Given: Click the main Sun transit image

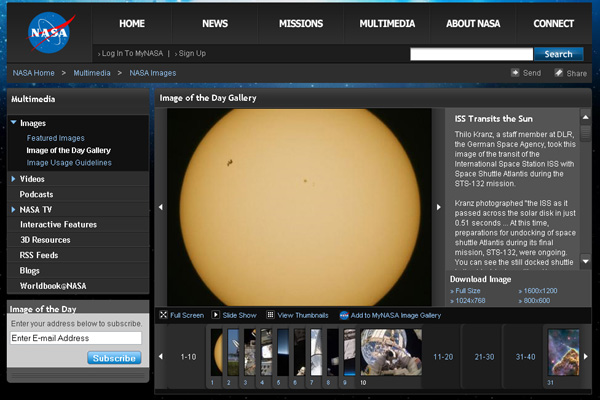Looking at the screenshot, I should [300, 207].
